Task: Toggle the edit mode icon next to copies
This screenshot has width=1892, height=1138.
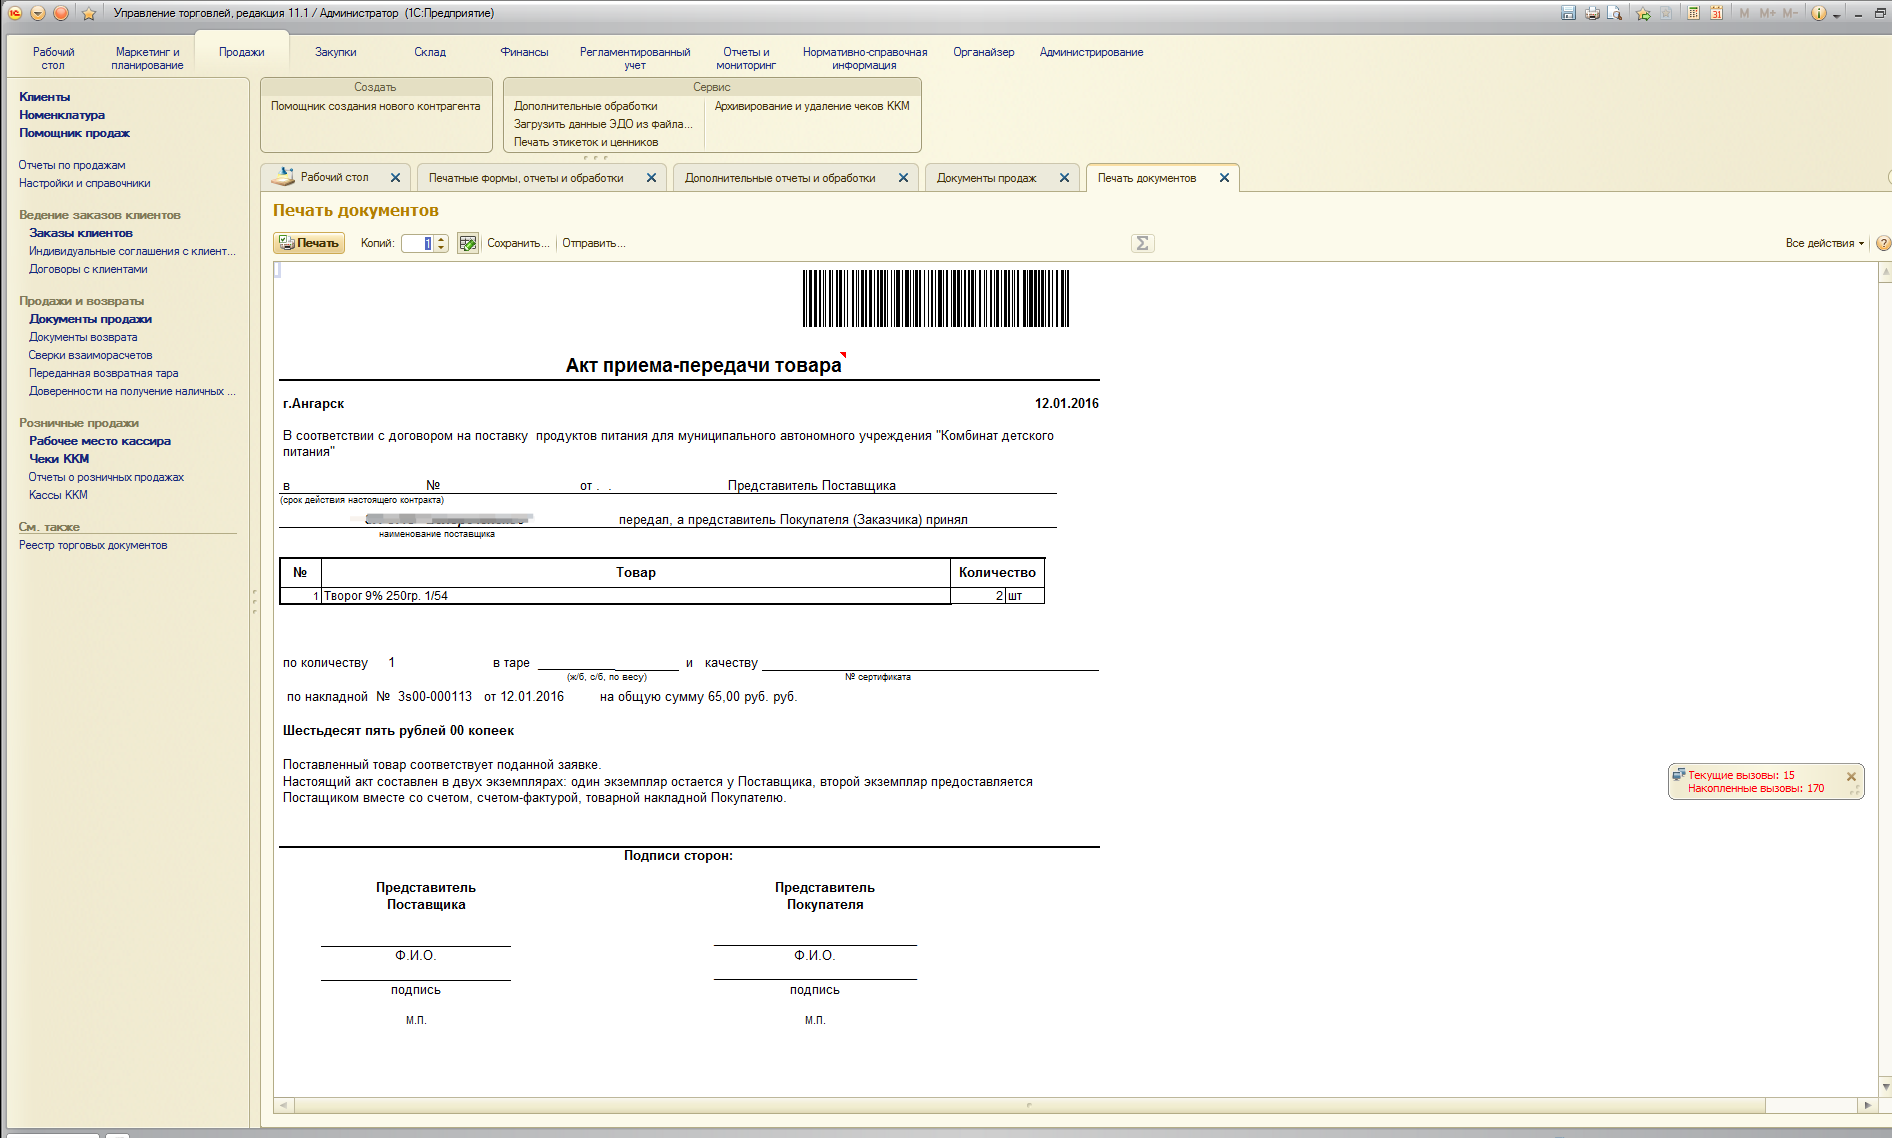Action: (467, 243)
